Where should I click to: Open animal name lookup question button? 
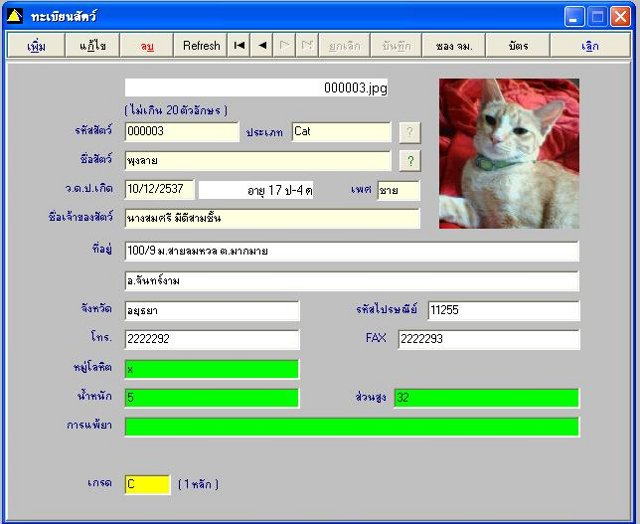click(x=410, y=161)
